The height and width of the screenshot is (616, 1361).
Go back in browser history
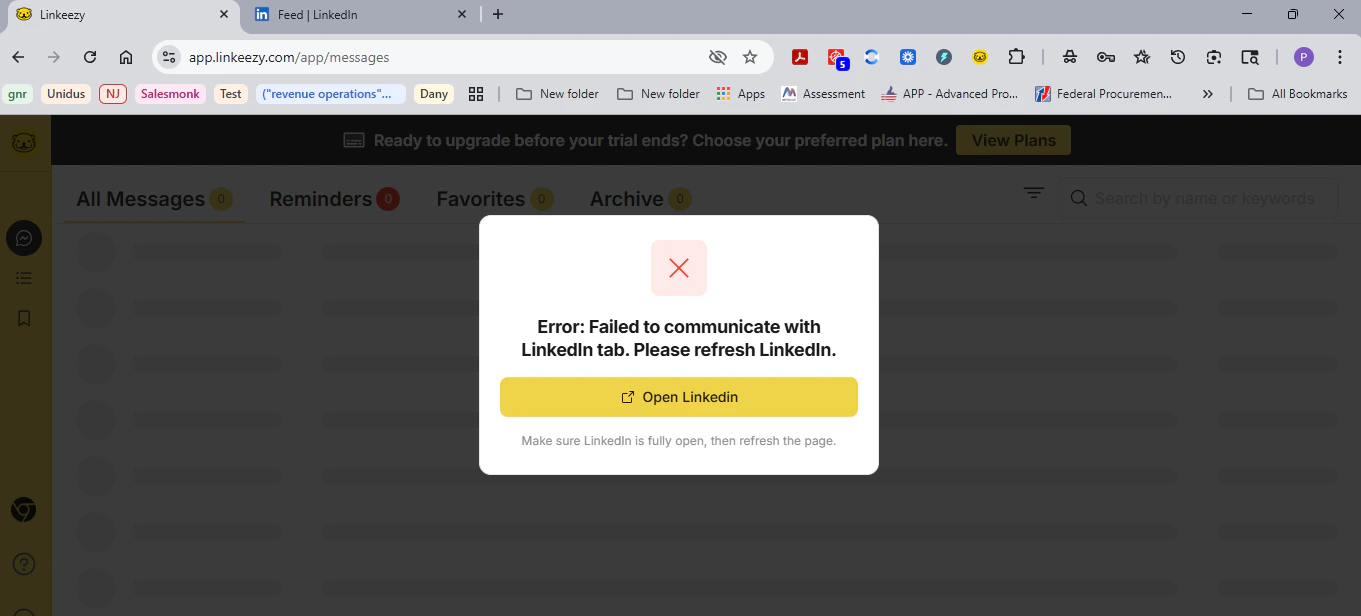pyautogui.click(x=18, y=57)
